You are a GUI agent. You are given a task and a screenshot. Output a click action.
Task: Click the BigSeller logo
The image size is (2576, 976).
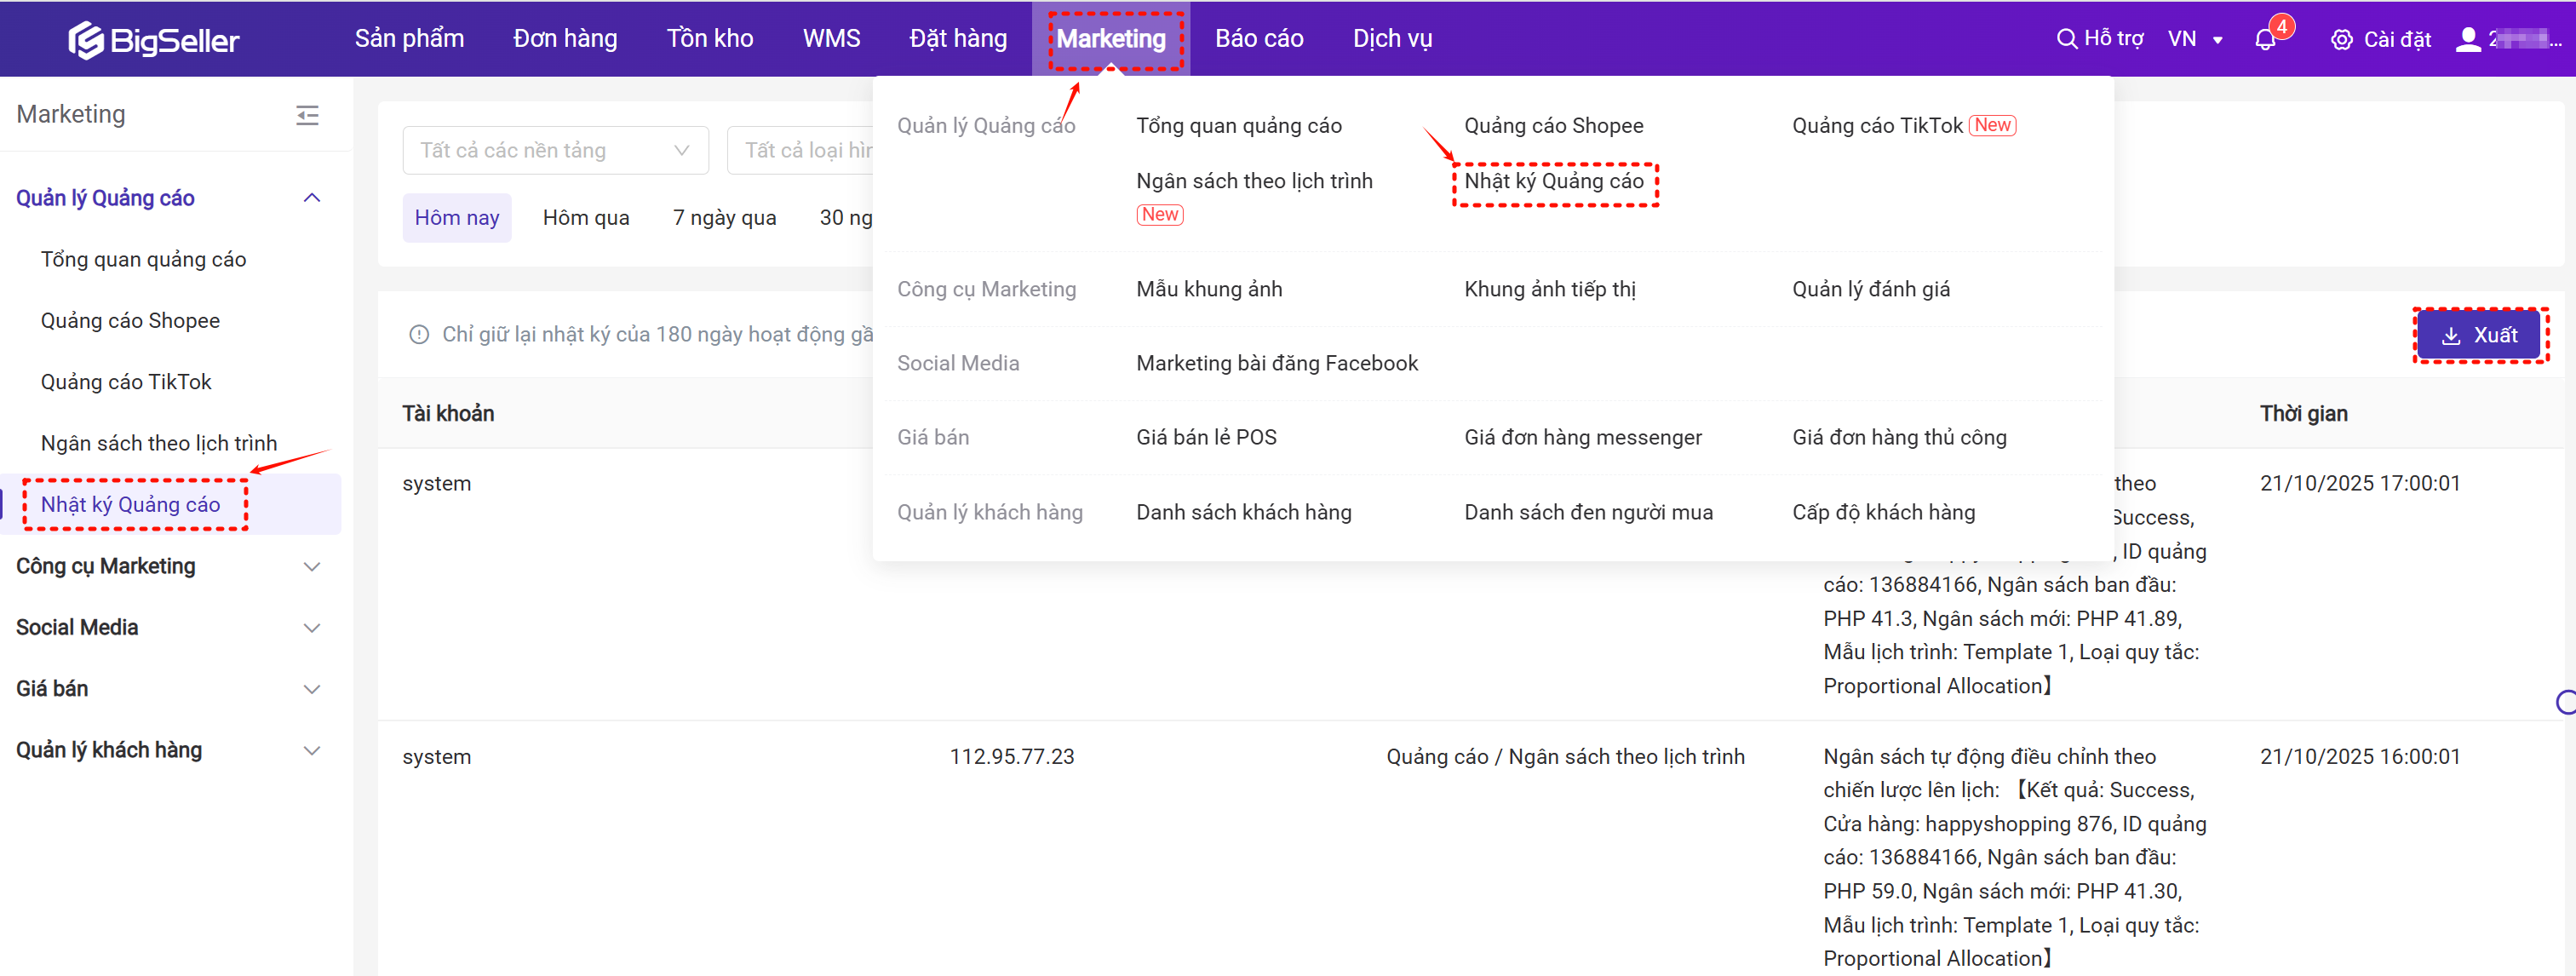pos(153,40)
